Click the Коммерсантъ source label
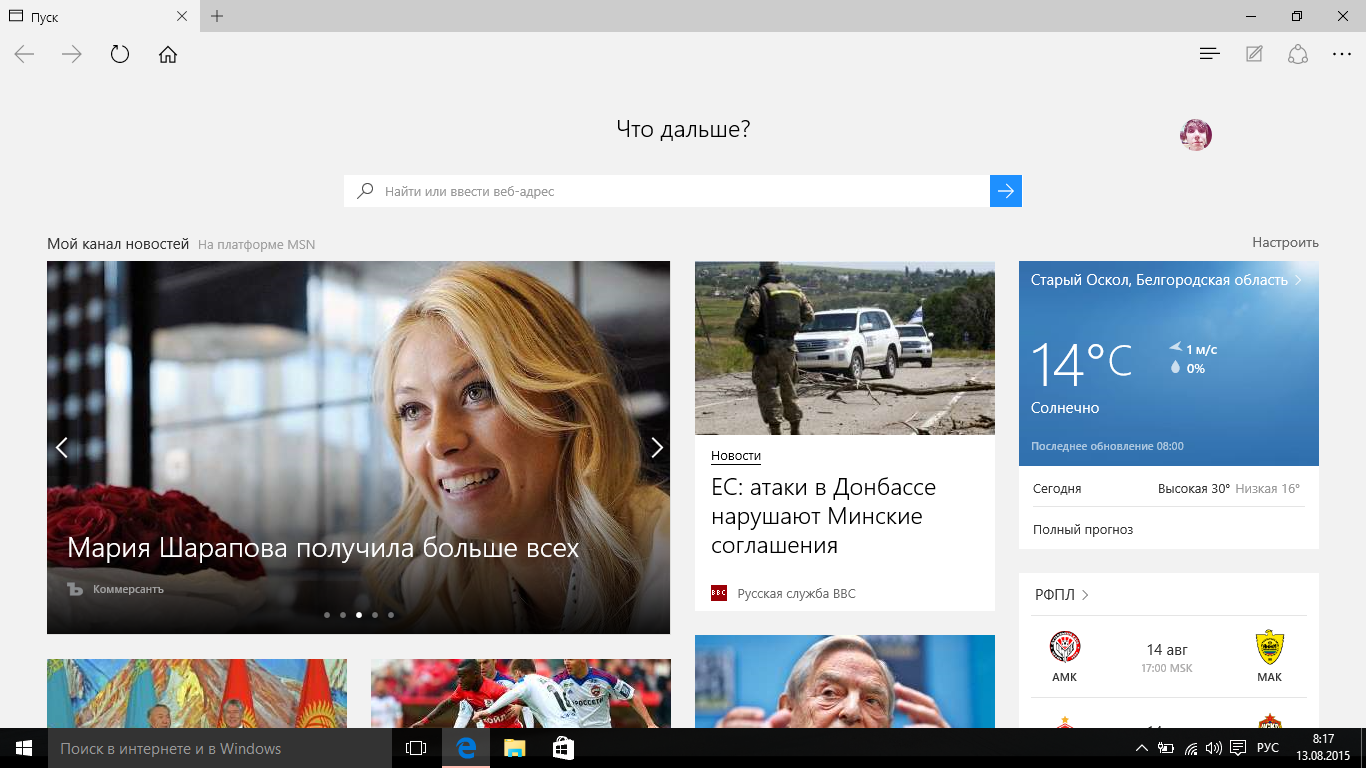 (x=128, y=589)
